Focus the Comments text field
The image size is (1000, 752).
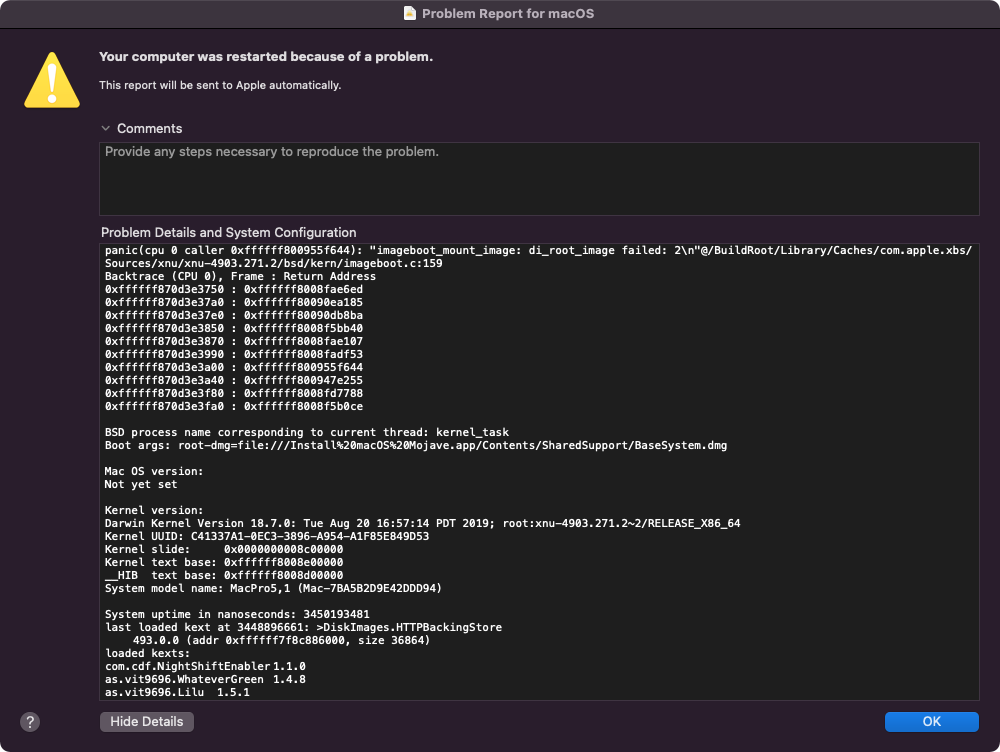pyautogui.click(x=539, y=179)
